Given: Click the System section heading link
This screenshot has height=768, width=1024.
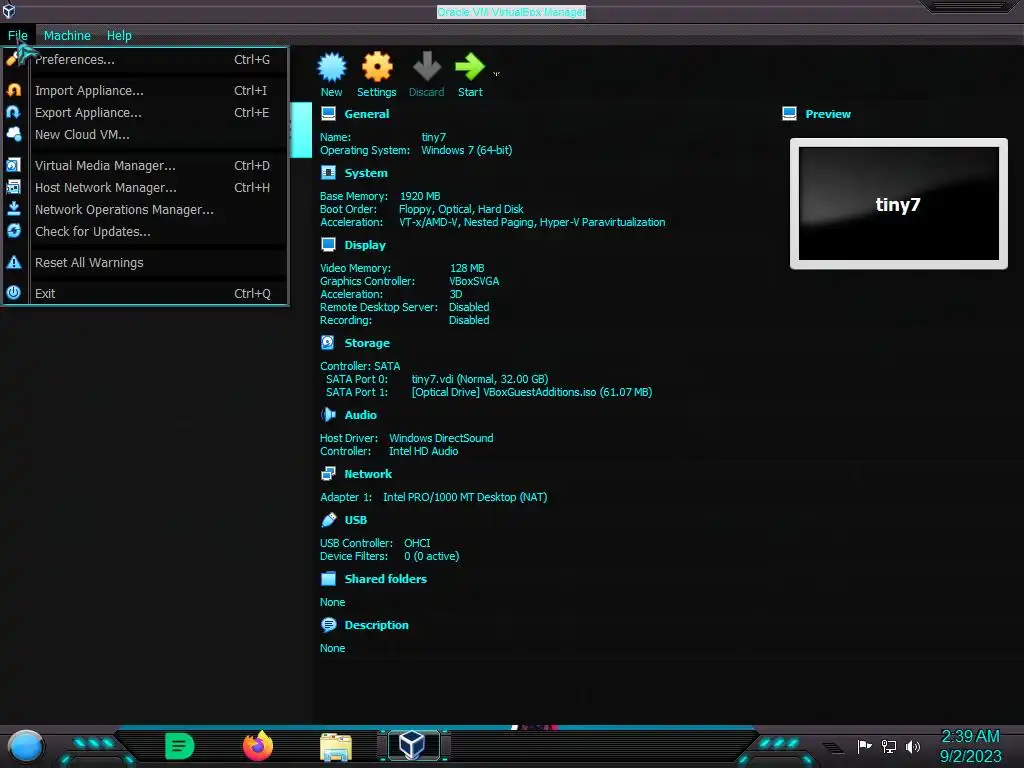Looking at the screenshot, I should pyautogui.click(x=366, y=173).
